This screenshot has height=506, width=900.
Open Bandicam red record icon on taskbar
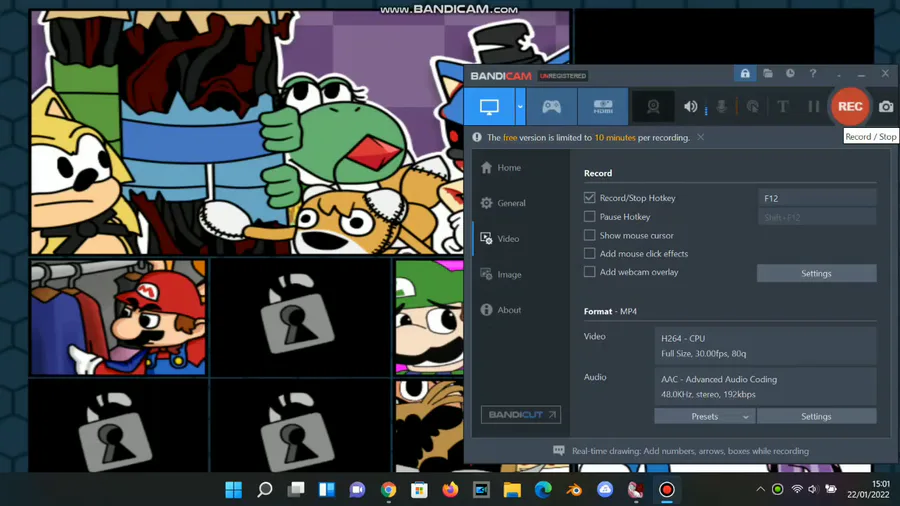pyautogui.click(x=666, y=489)
